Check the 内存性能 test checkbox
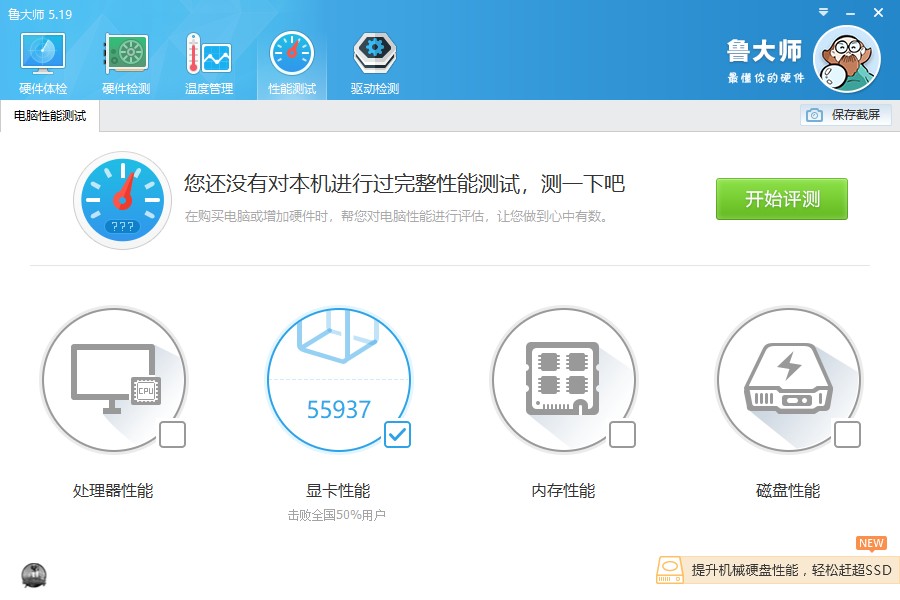 coord(622,435)
